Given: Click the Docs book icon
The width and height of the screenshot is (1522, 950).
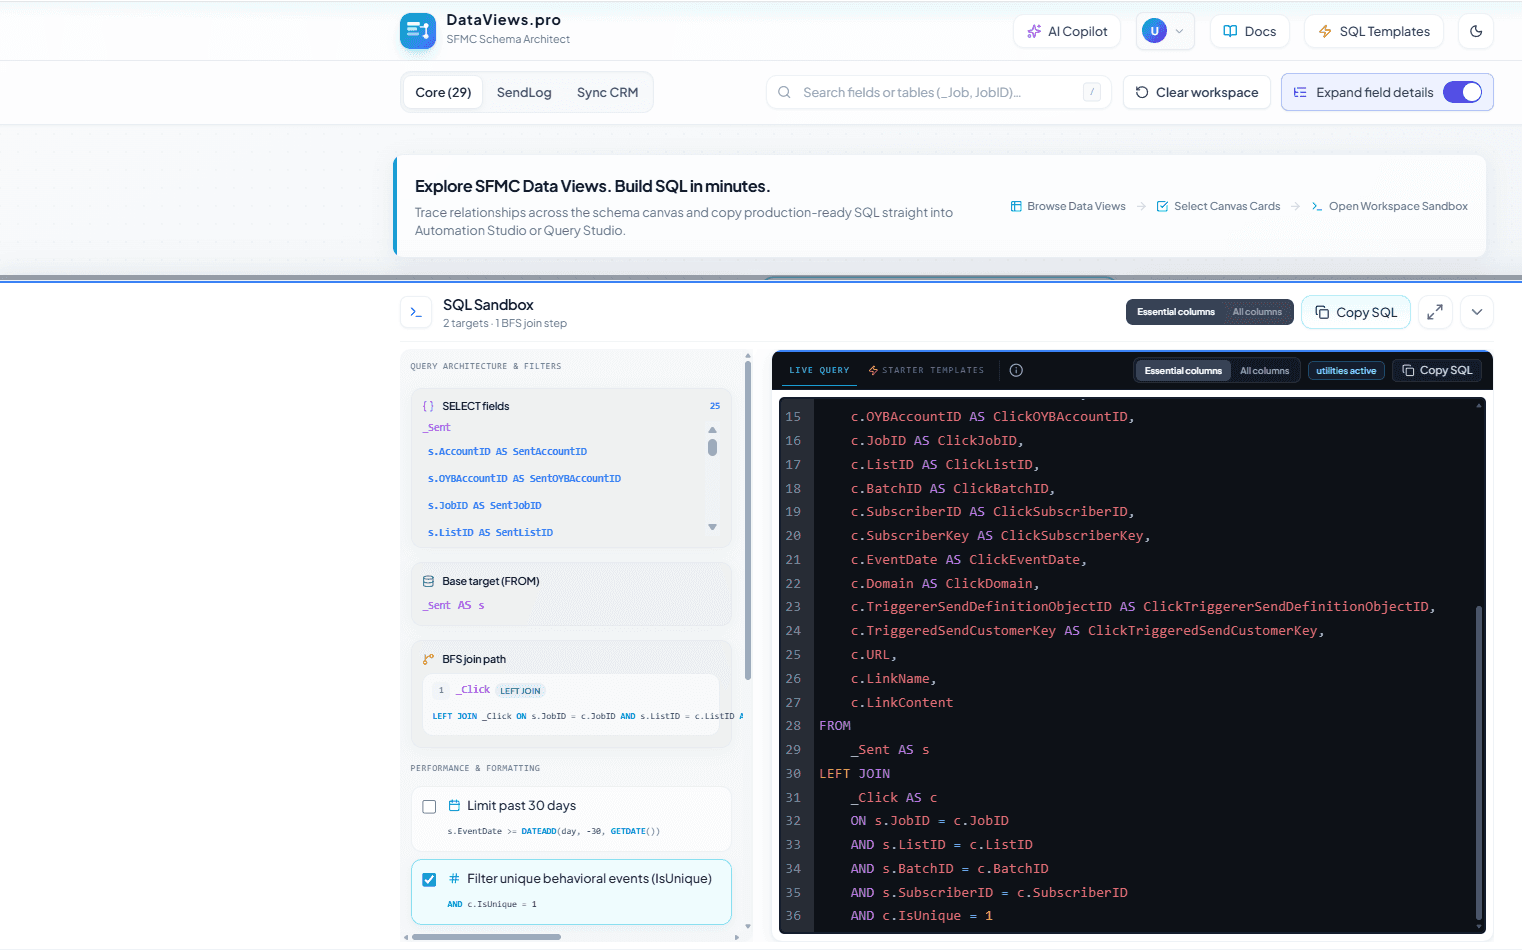Looking at the screenshot, I should tap(1231, 31).
